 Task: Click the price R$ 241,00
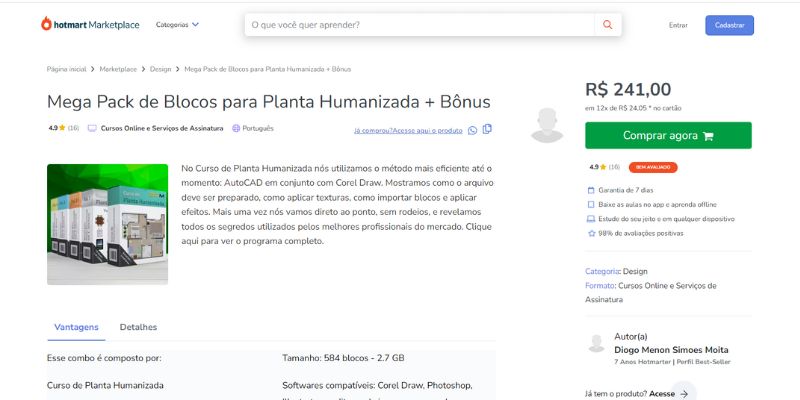628,89
